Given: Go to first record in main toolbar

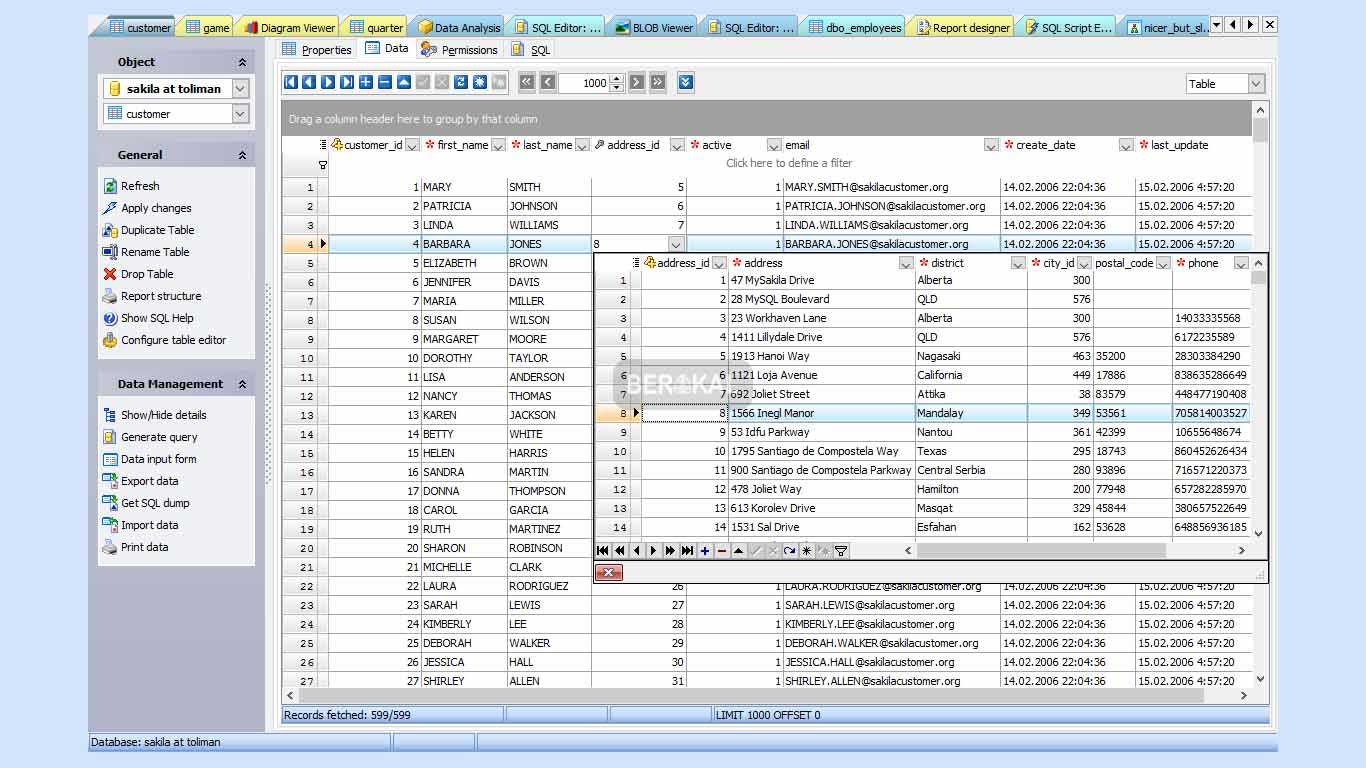Looking at the screenshot, I should (291, 83).
